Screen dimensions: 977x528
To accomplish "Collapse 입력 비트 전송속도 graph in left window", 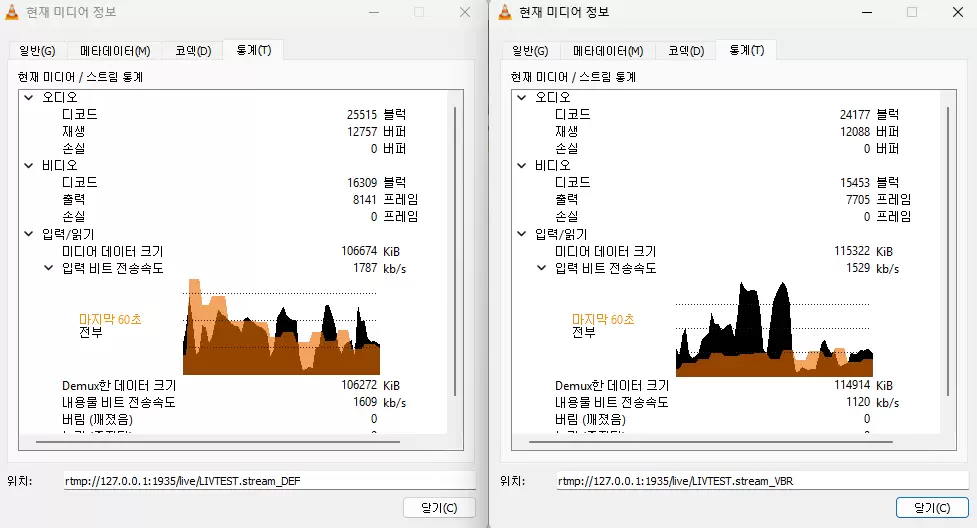I will click(x=49, y=268).
